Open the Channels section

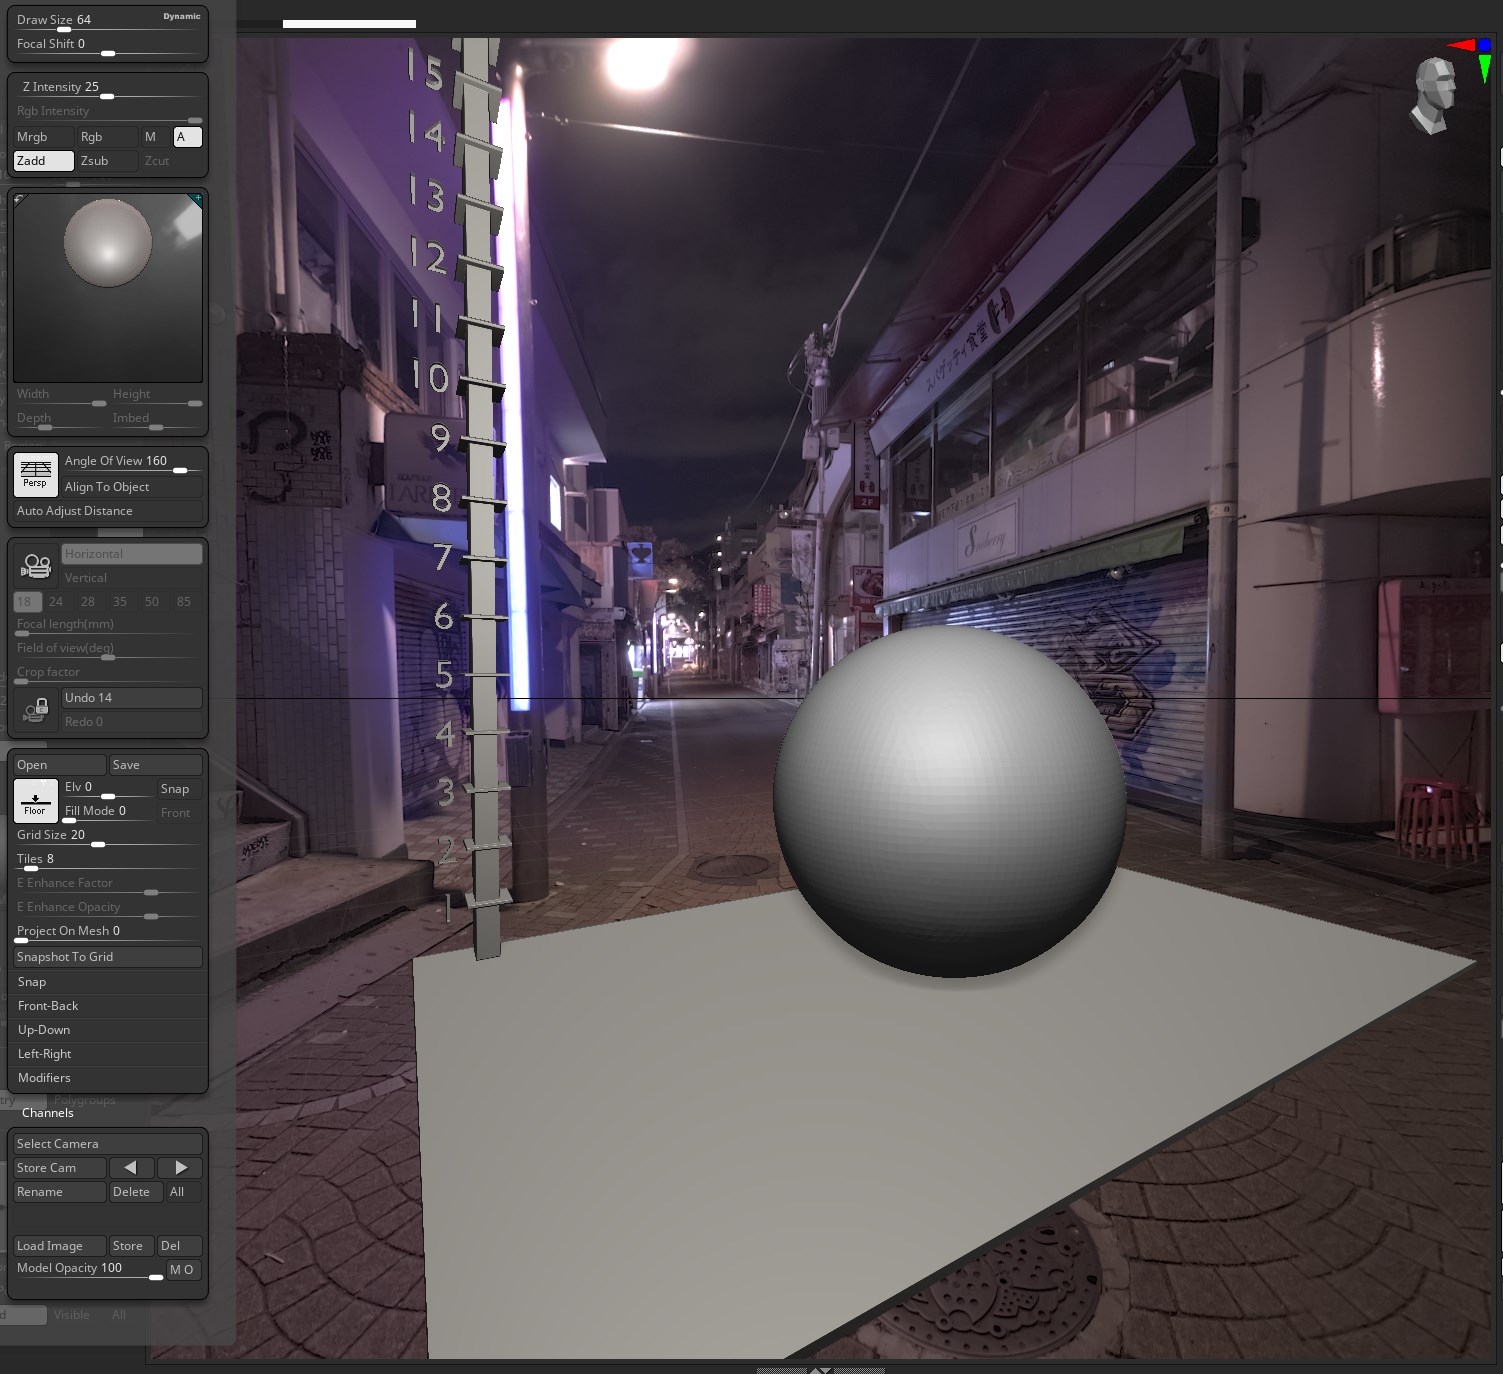(x=48, y=1113)
